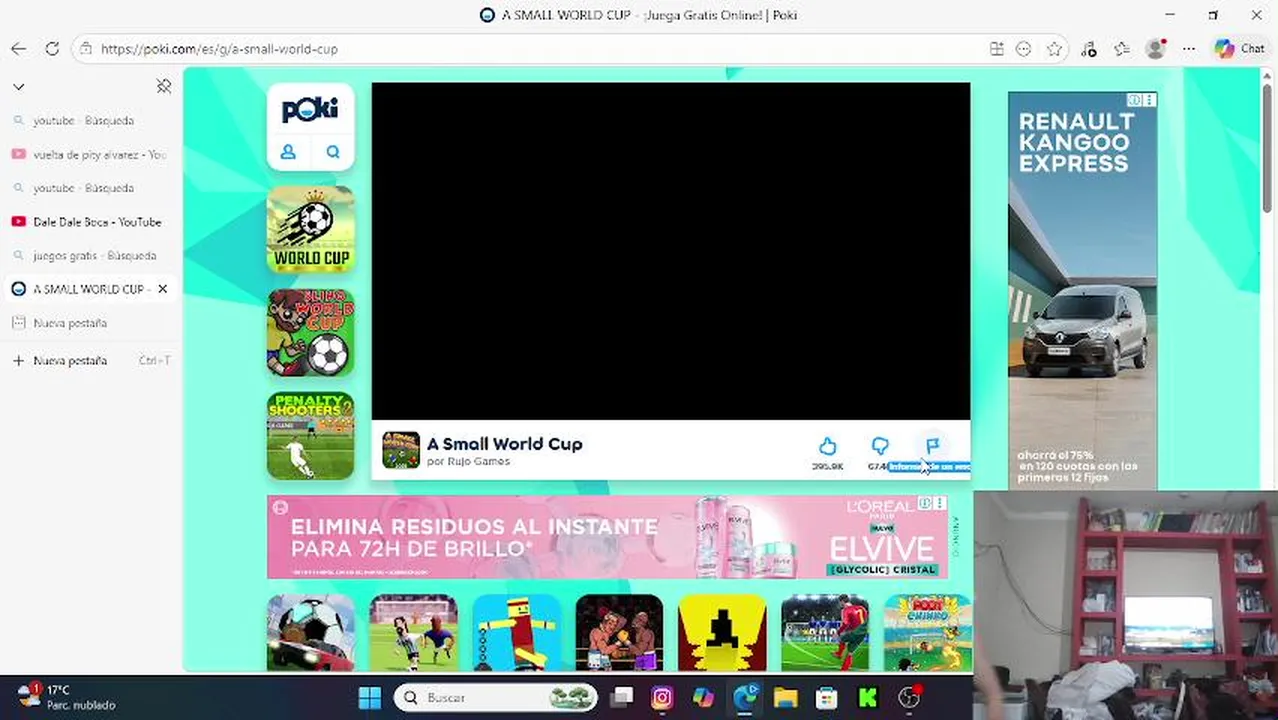Open Microsoft Store from the taskbar
The image size is (1278, 720).
pyautogui.click(x=826, y=697)
